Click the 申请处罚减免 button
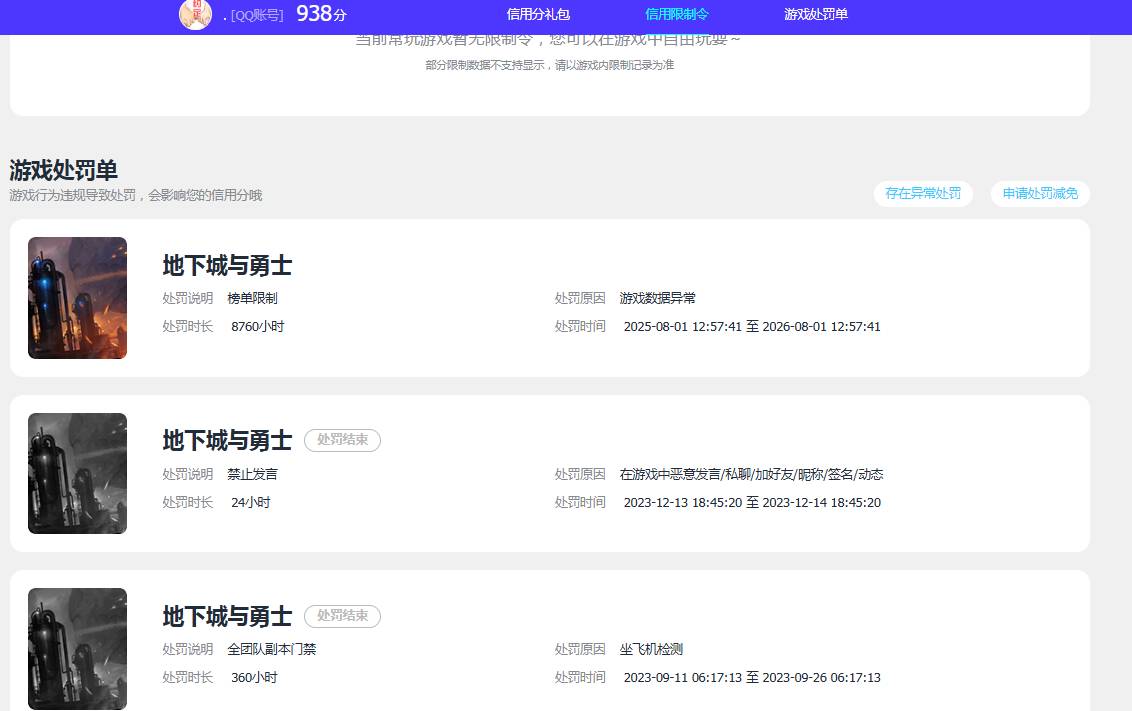Image resolution: width=1132 pixels, height=711 pixels. click(x=1040, y=194)
